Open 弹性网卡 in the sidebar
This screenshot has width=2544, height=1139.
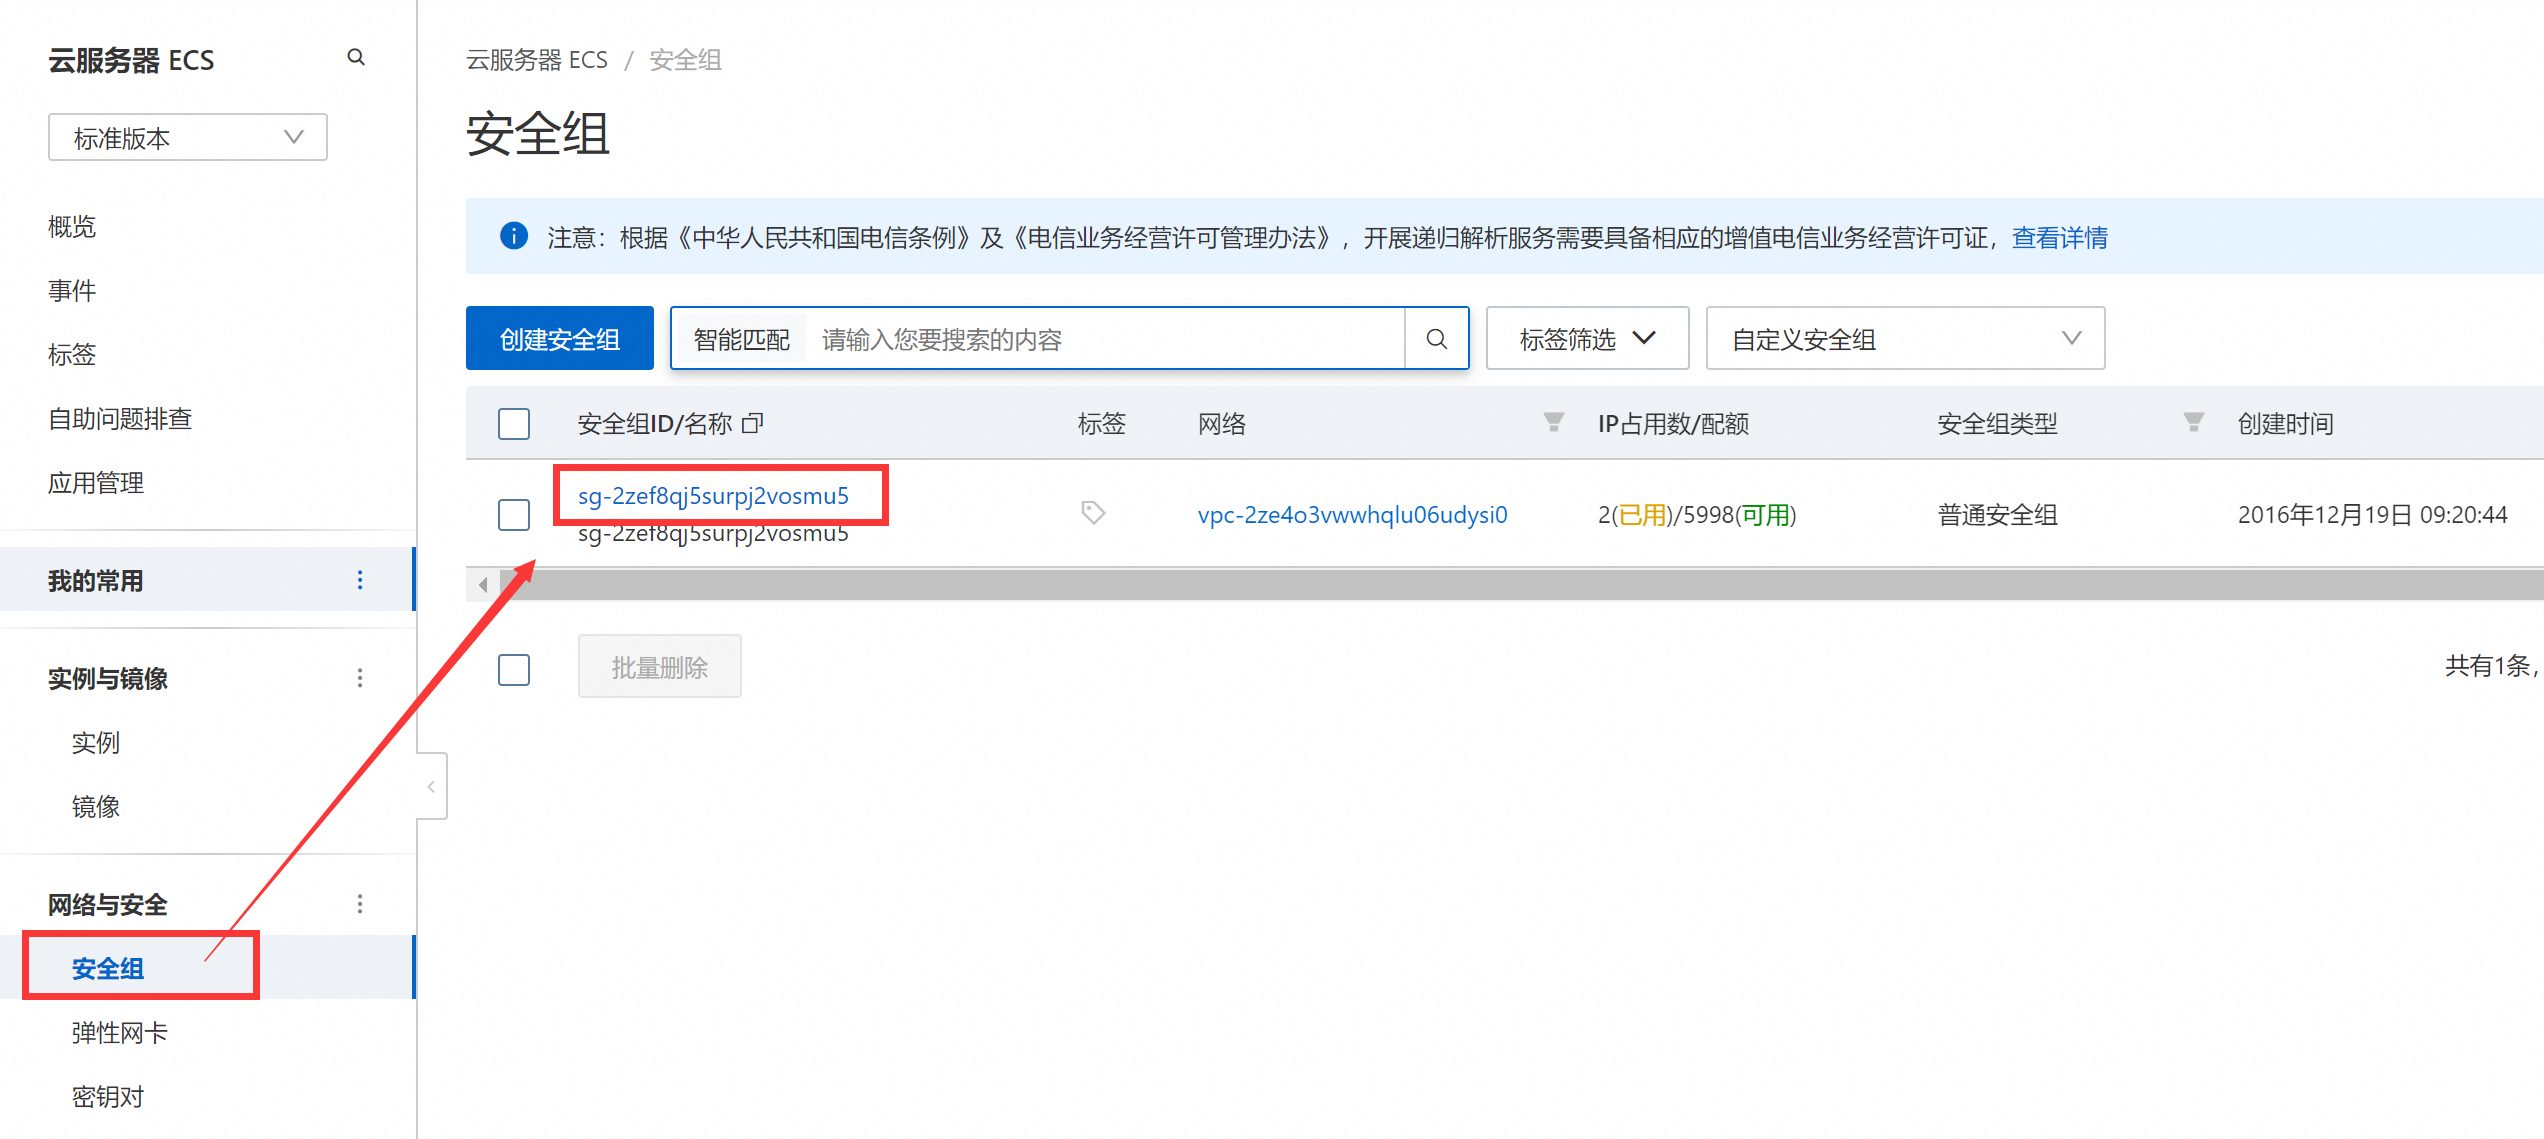(120, 1032)
